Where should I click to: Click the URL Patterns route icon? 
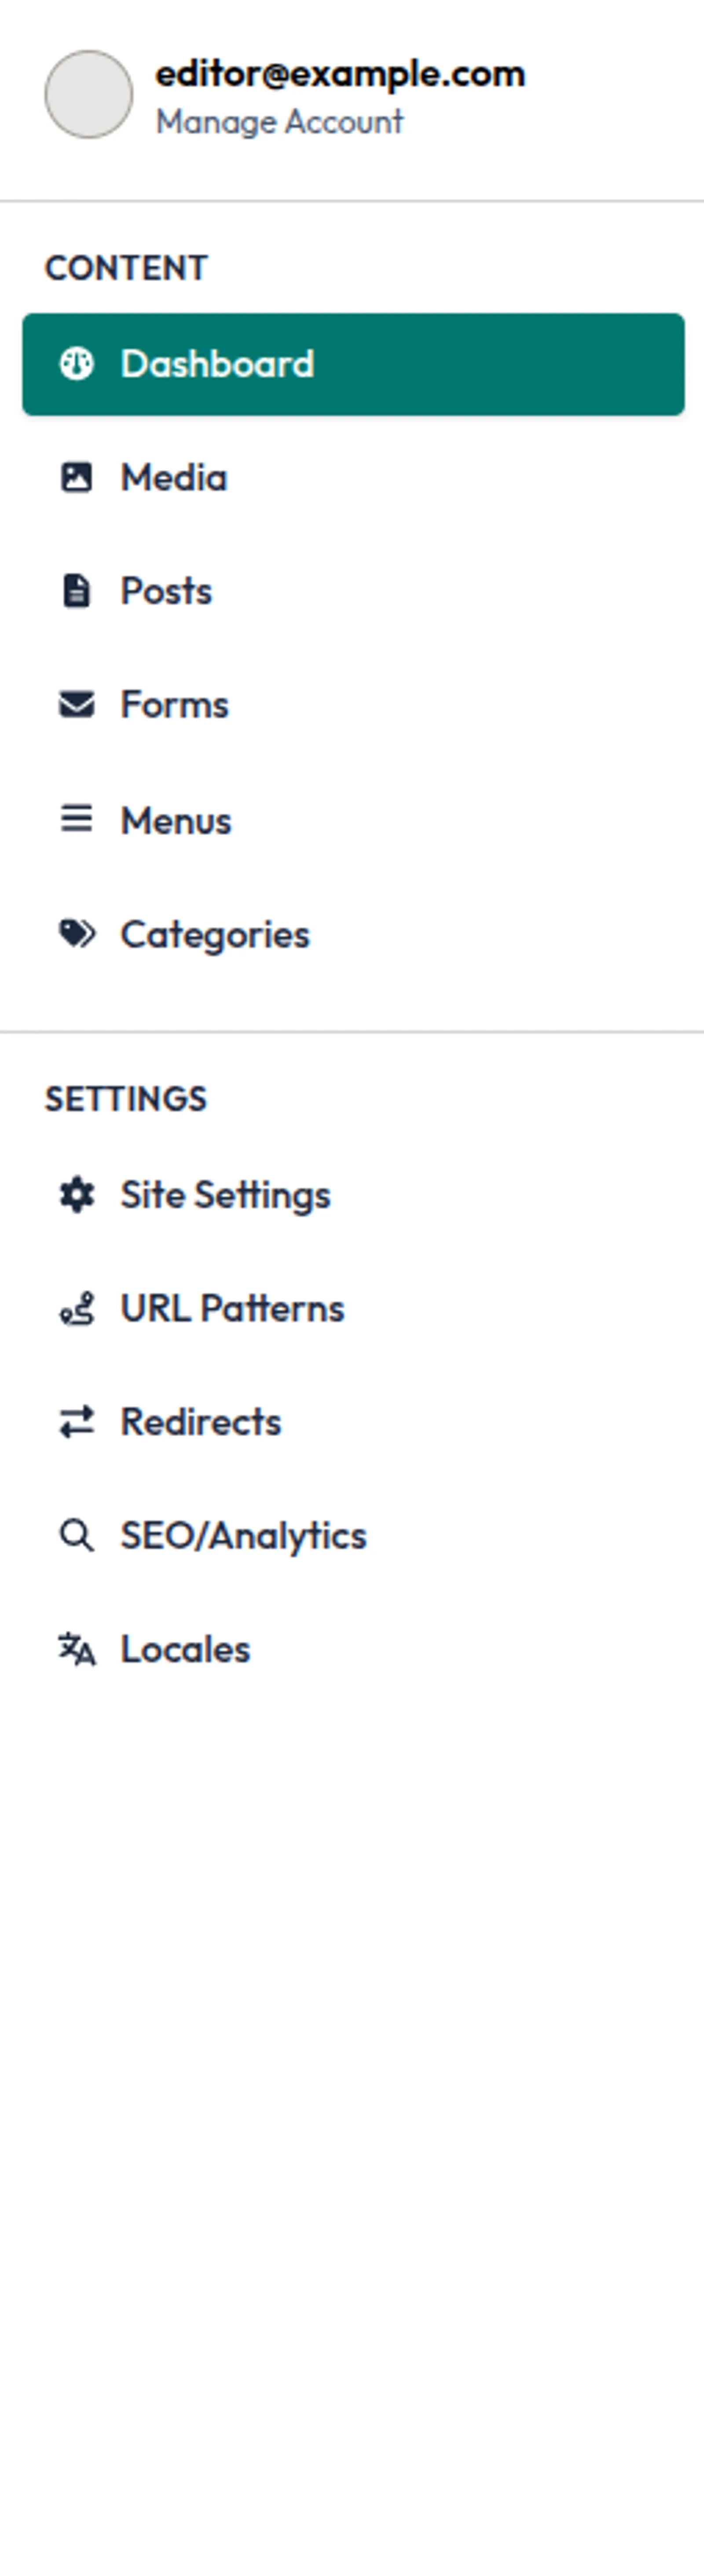tap(77, 1309)
